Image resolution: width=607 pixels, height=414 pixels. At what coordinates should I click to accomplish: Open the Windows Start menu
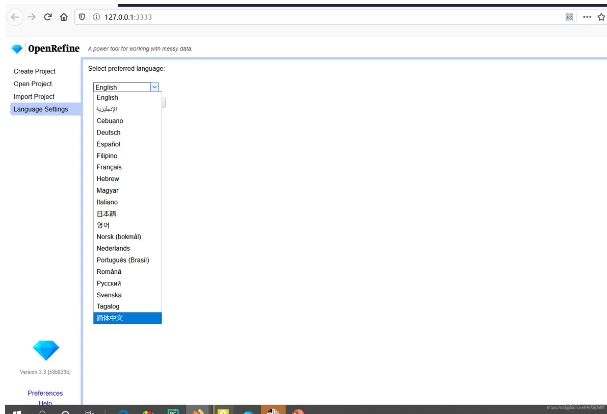pos(17,412)
